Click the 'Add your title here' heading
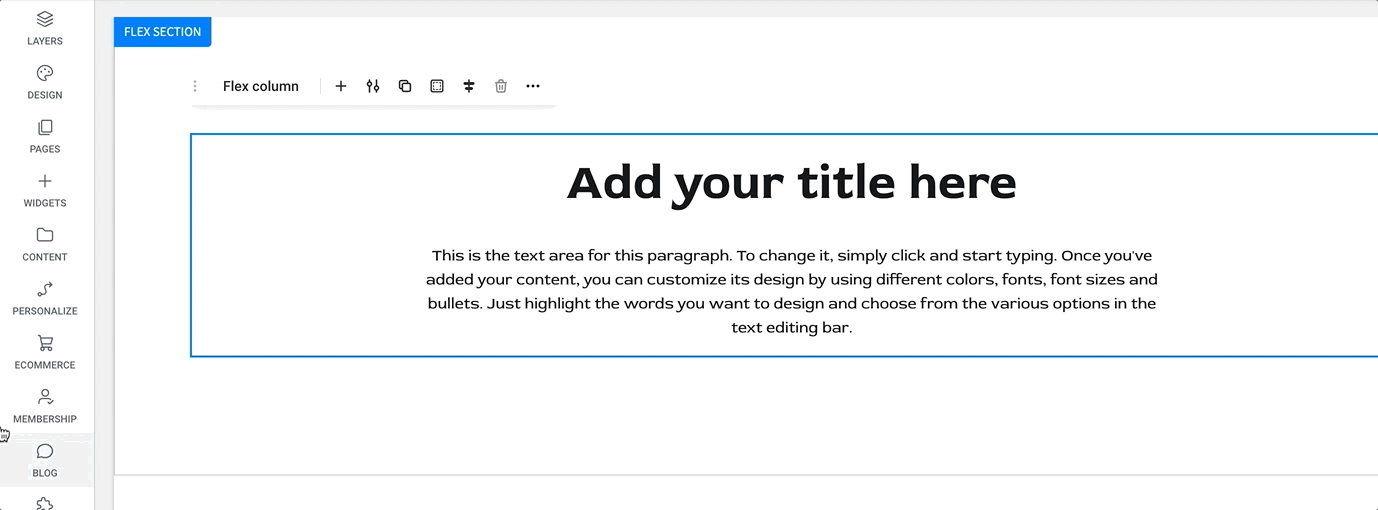The image size is (1378, 510). [791, 183]
